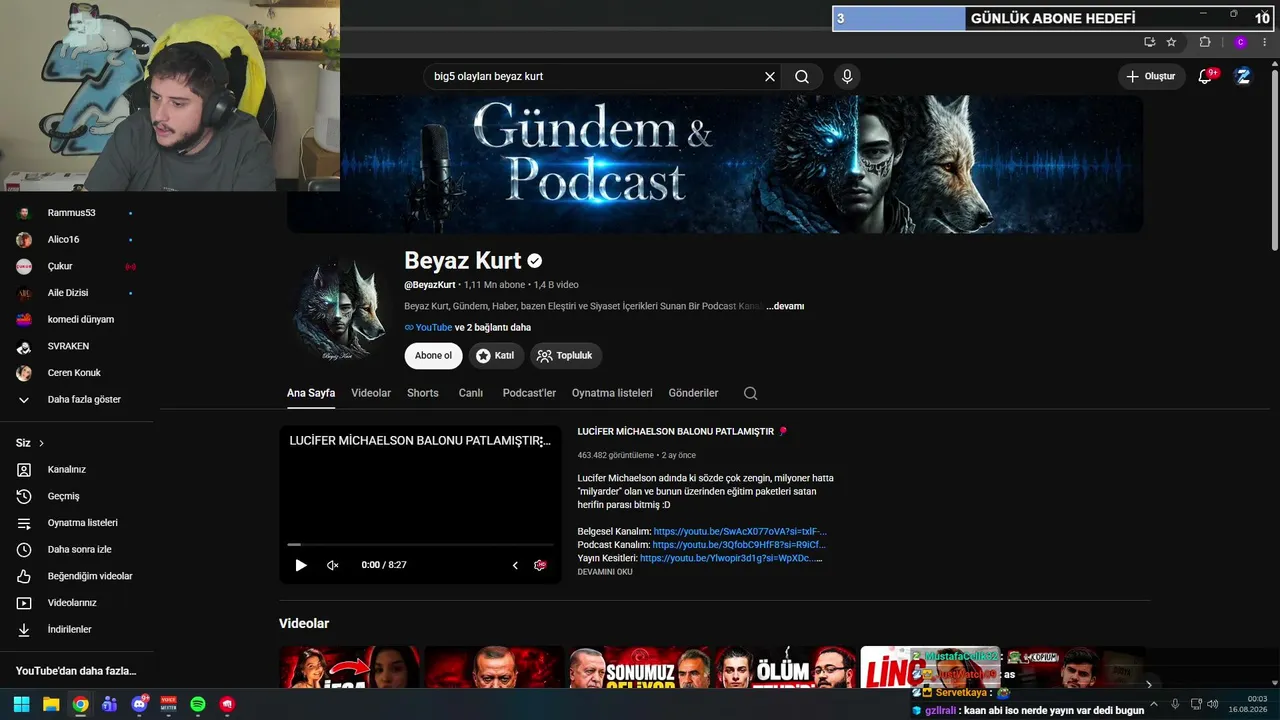1280x720 pixels.
Task: Open Discord from the taskbar
Action: 139,704
